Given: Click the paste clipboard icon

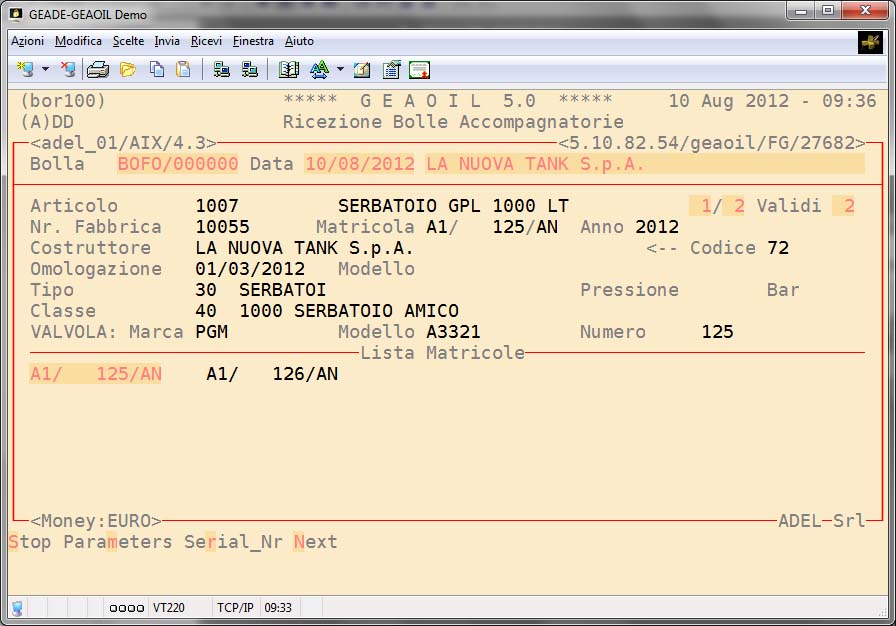Looking at the screenshot, I should tap(183, 70).
